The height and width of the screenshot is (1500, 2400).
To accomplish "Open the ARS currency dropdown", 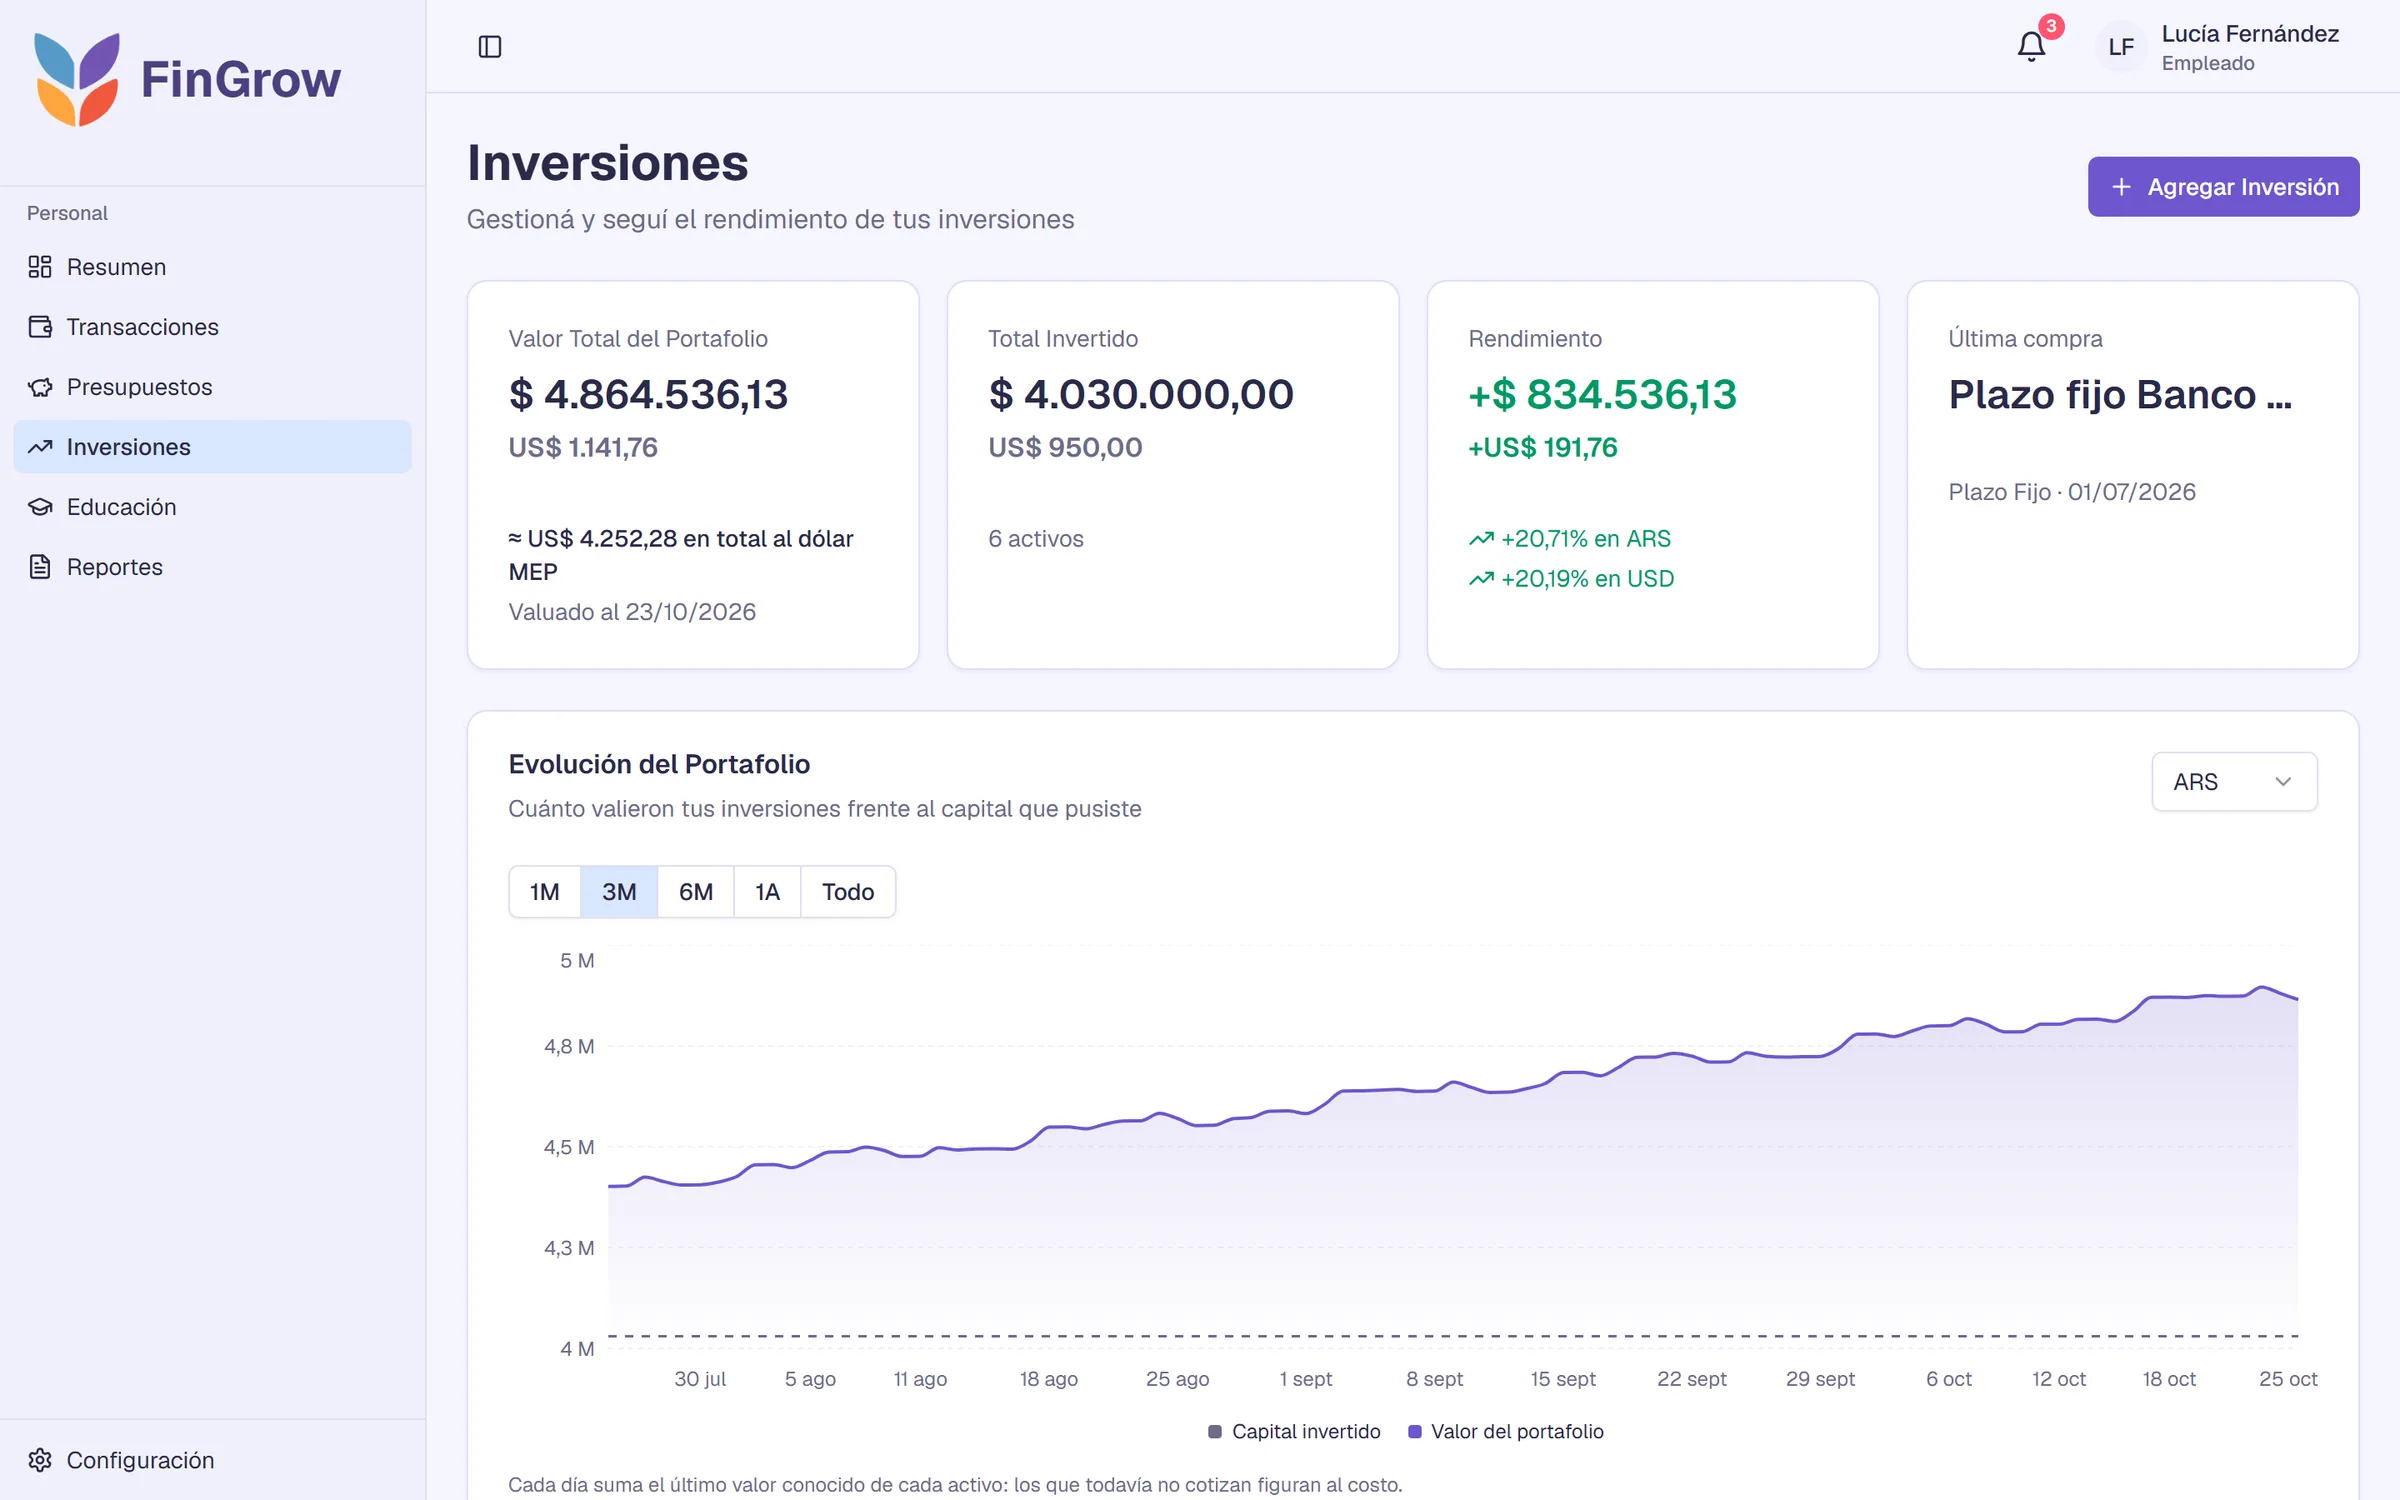I will pos(2234,782).
